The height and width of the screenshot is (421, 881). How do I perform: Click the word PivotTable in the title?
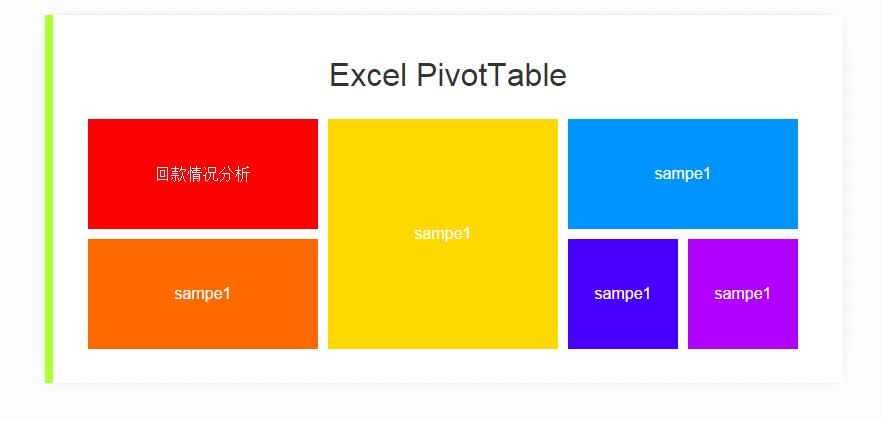492,75
